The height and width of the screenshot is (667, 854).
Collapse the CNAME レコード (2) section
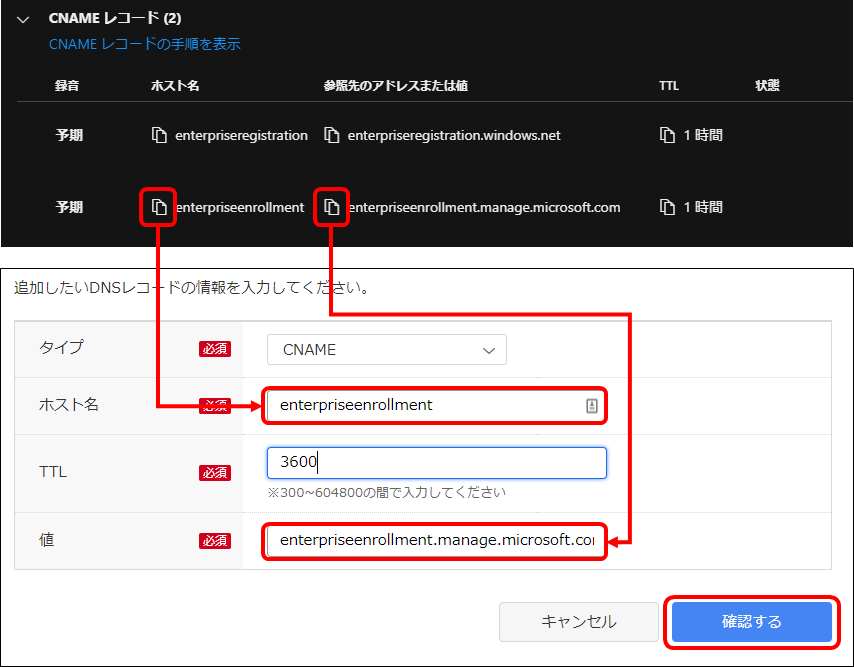[22, 18]
